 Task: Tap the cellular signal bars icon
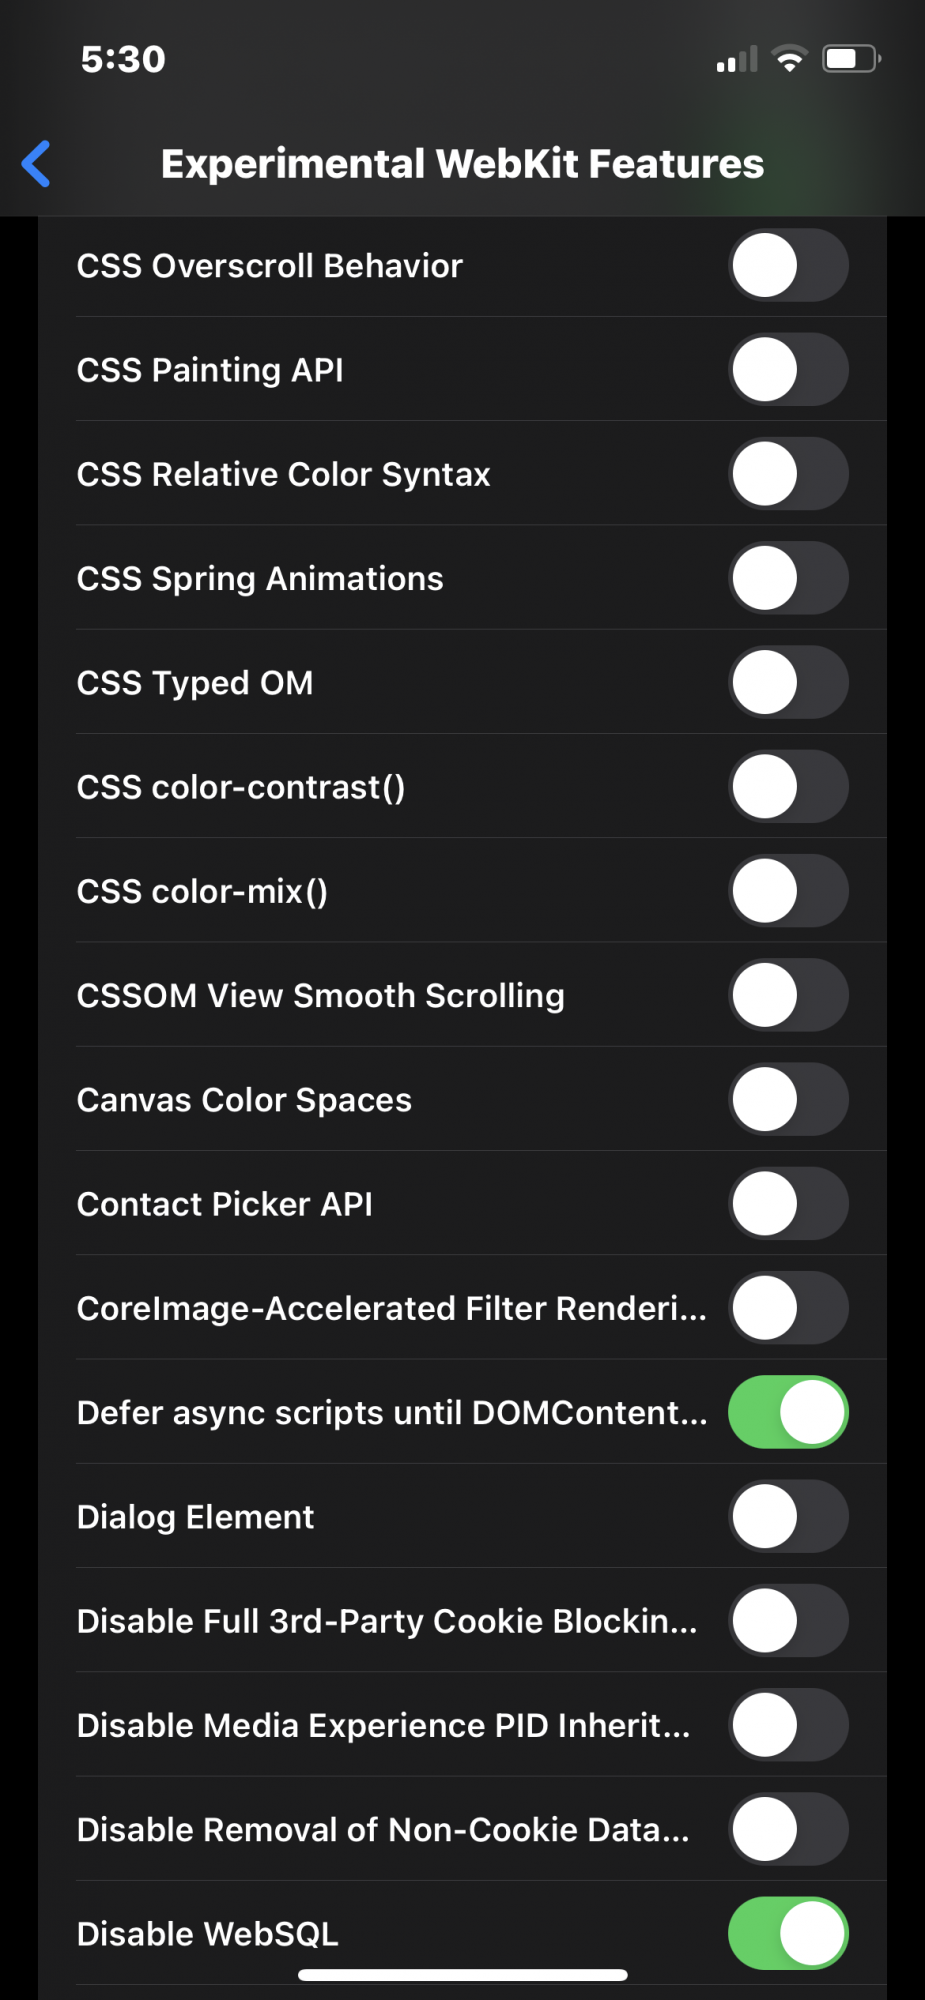(x=737, y=60)
